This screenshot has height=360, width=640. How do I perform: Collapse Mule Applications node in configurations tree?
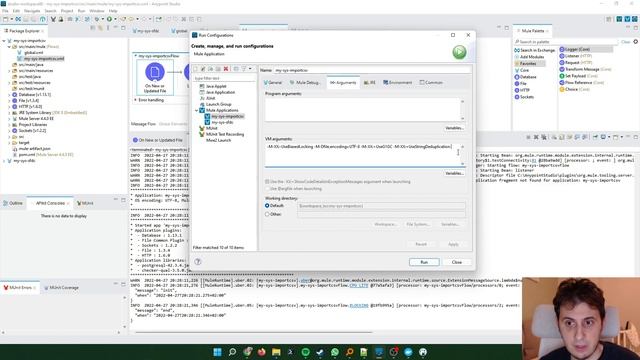click(x=197, y=111)
